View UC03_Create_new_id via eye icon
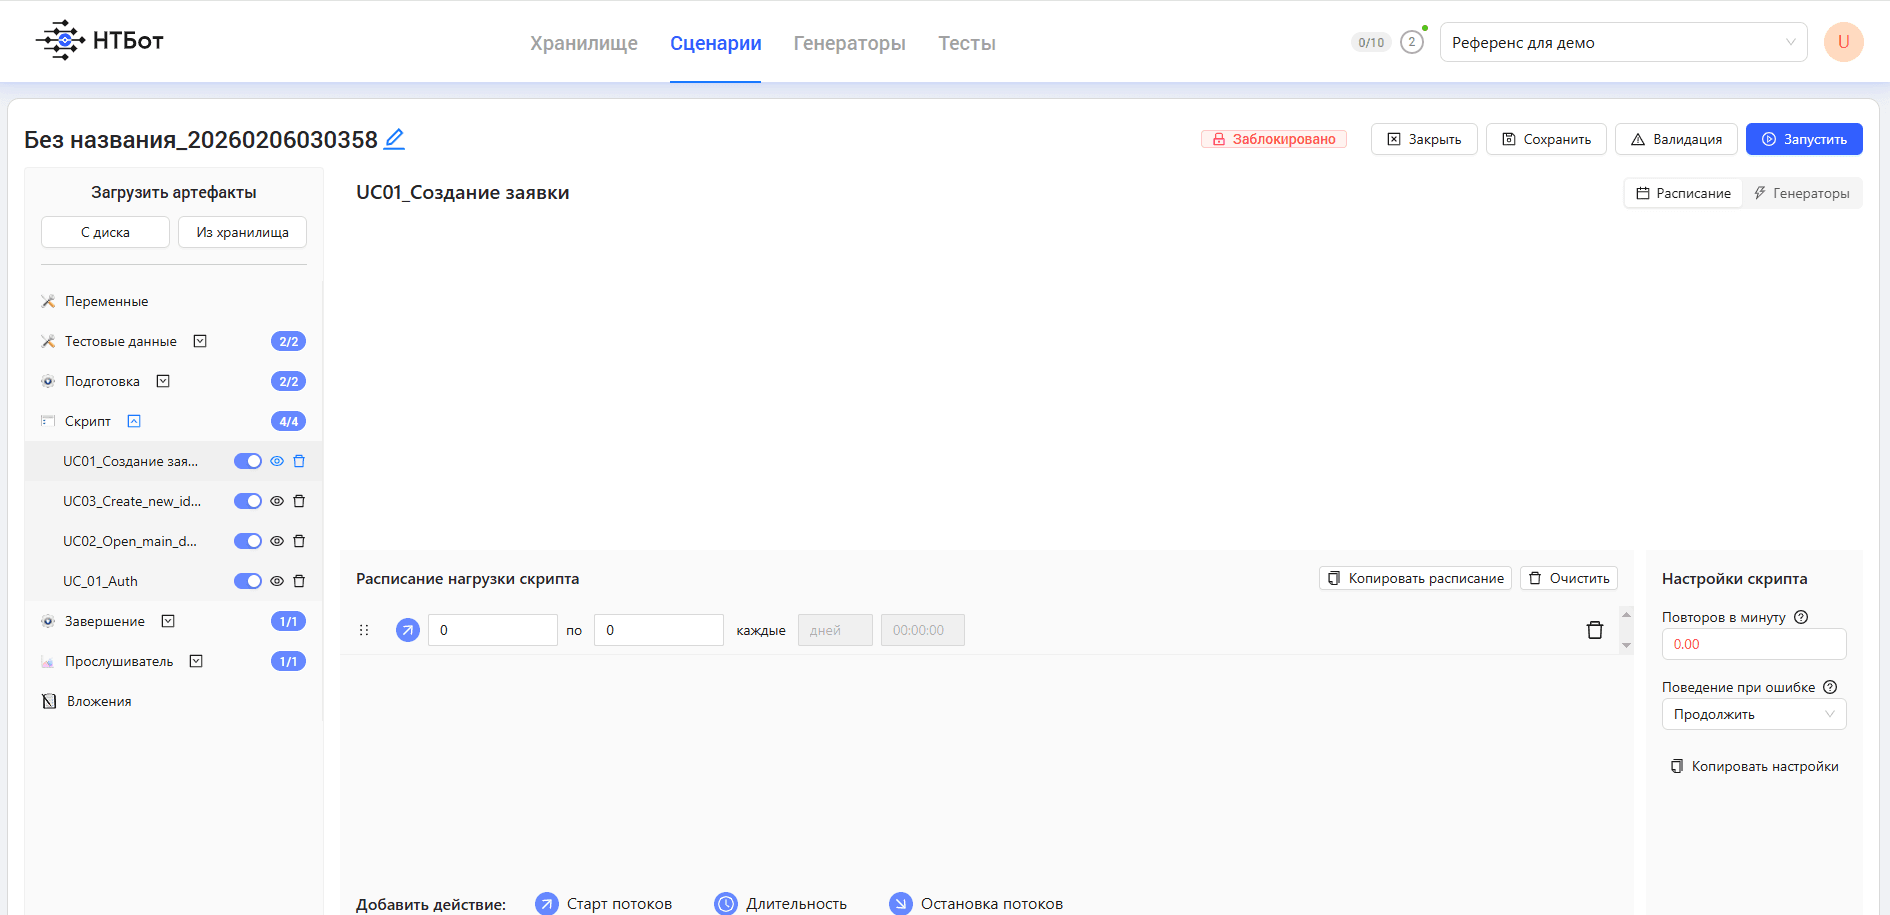 tap(277, 501)
